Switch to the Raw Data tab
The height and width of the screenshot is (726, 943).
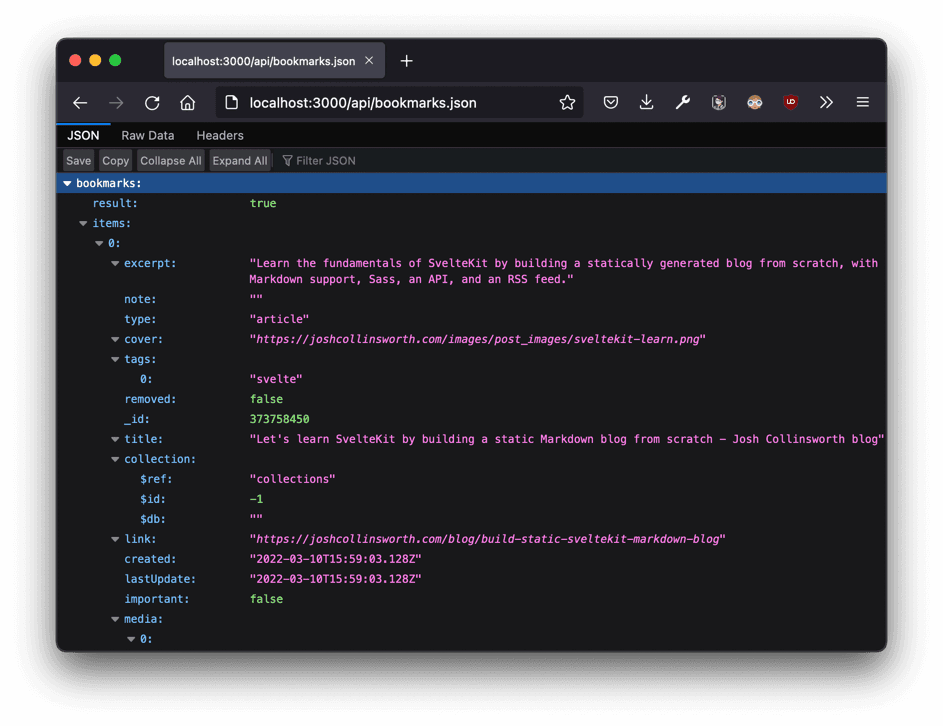click(148, 136)
